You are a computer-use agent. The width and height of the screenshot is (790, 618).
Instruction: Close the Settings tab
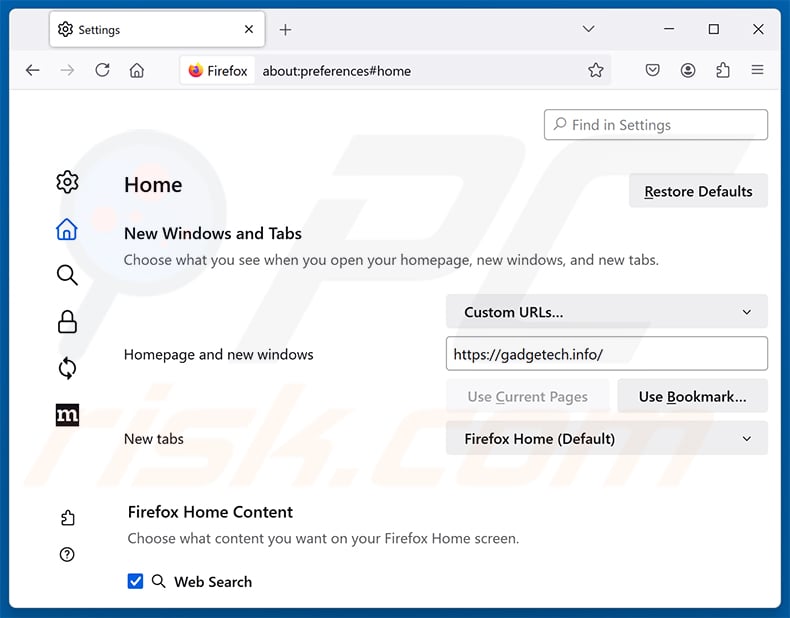(x=249, y=29)
